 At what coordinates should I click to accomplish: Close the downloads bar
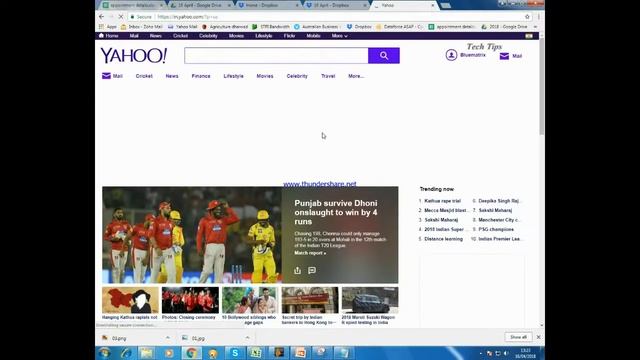pyautogui.click(x=538, y=337)
